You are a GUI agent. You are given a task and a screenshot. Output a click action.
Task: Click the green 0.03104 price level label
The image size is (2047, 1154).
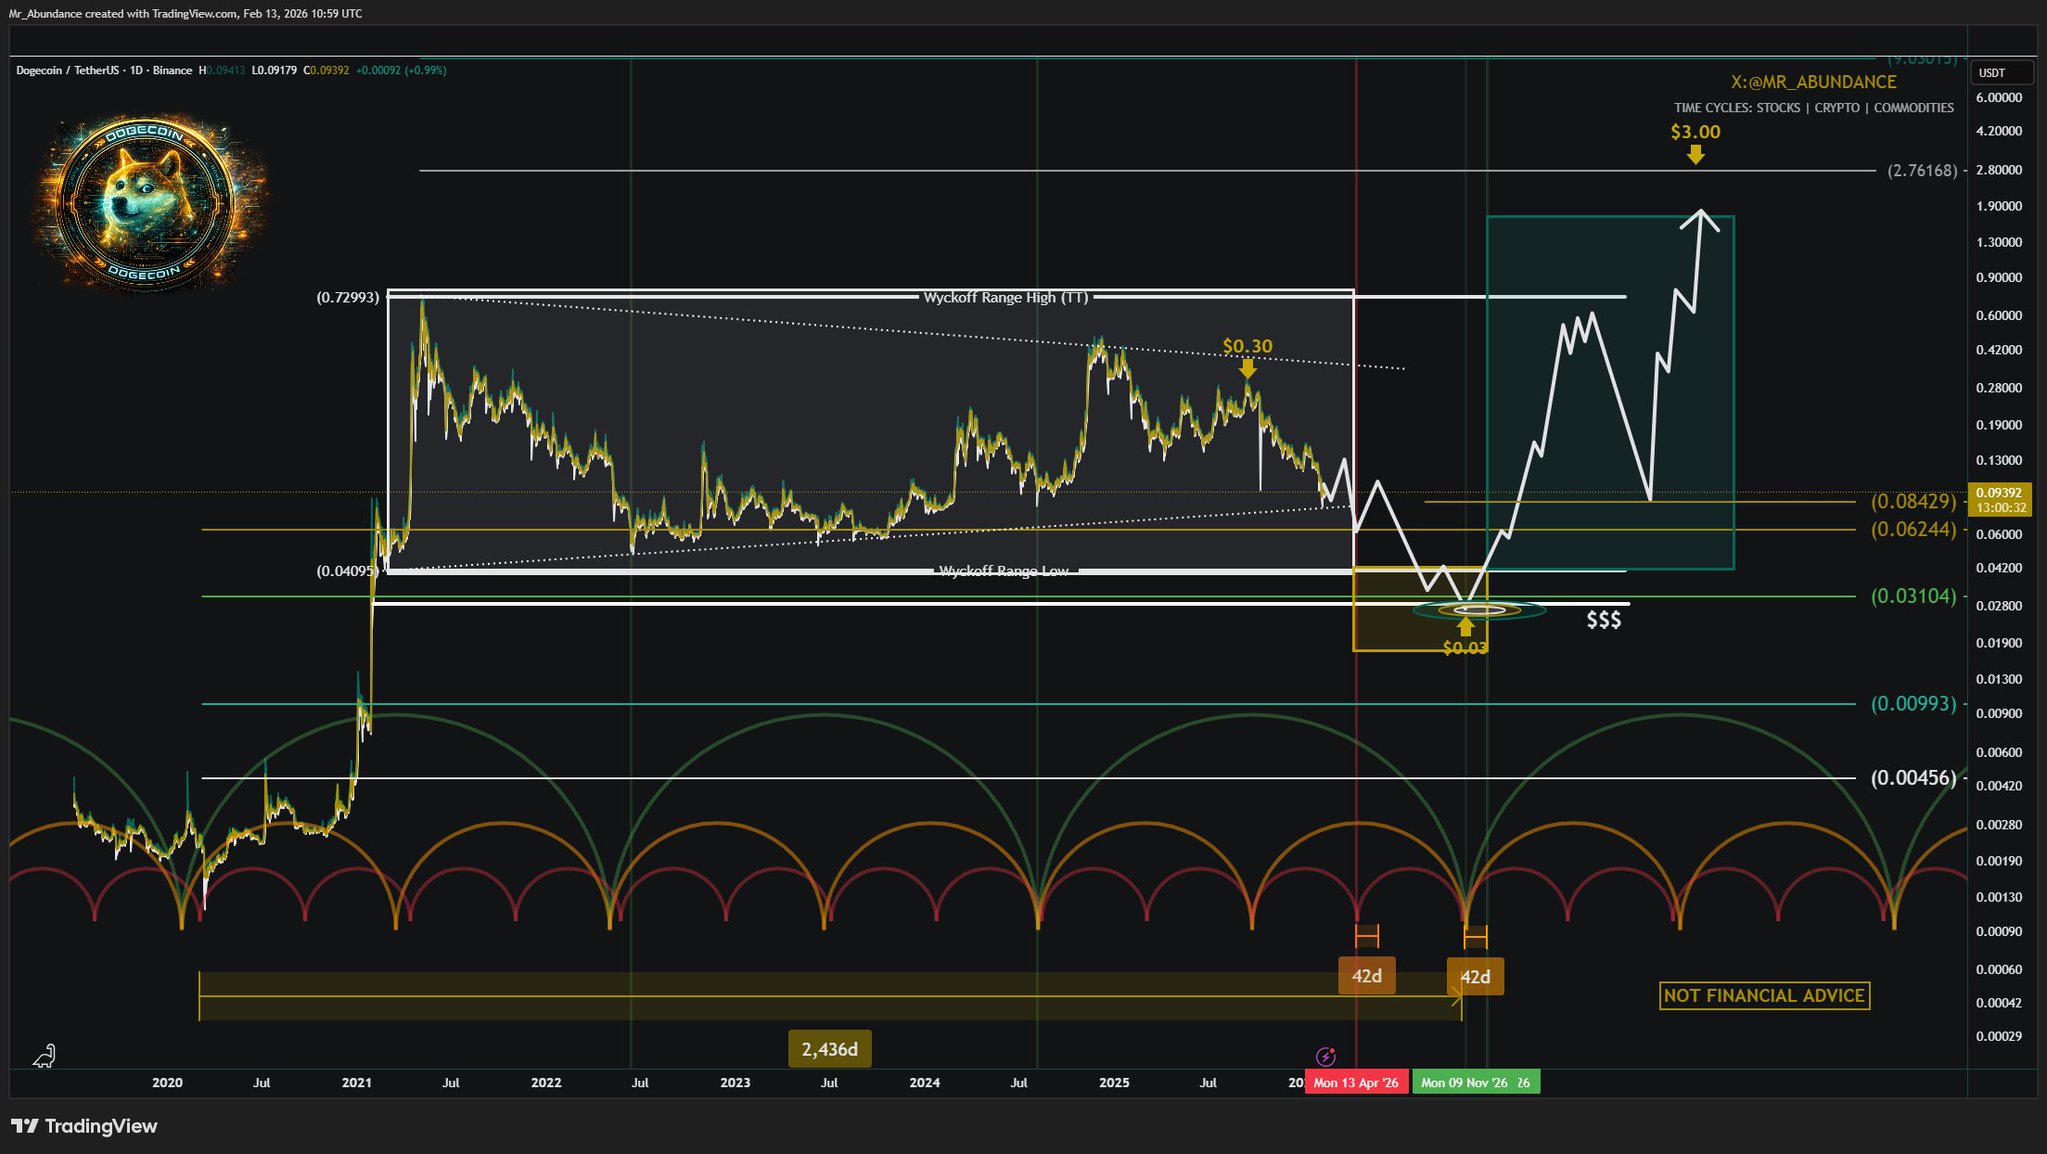tap(1913, 596)
